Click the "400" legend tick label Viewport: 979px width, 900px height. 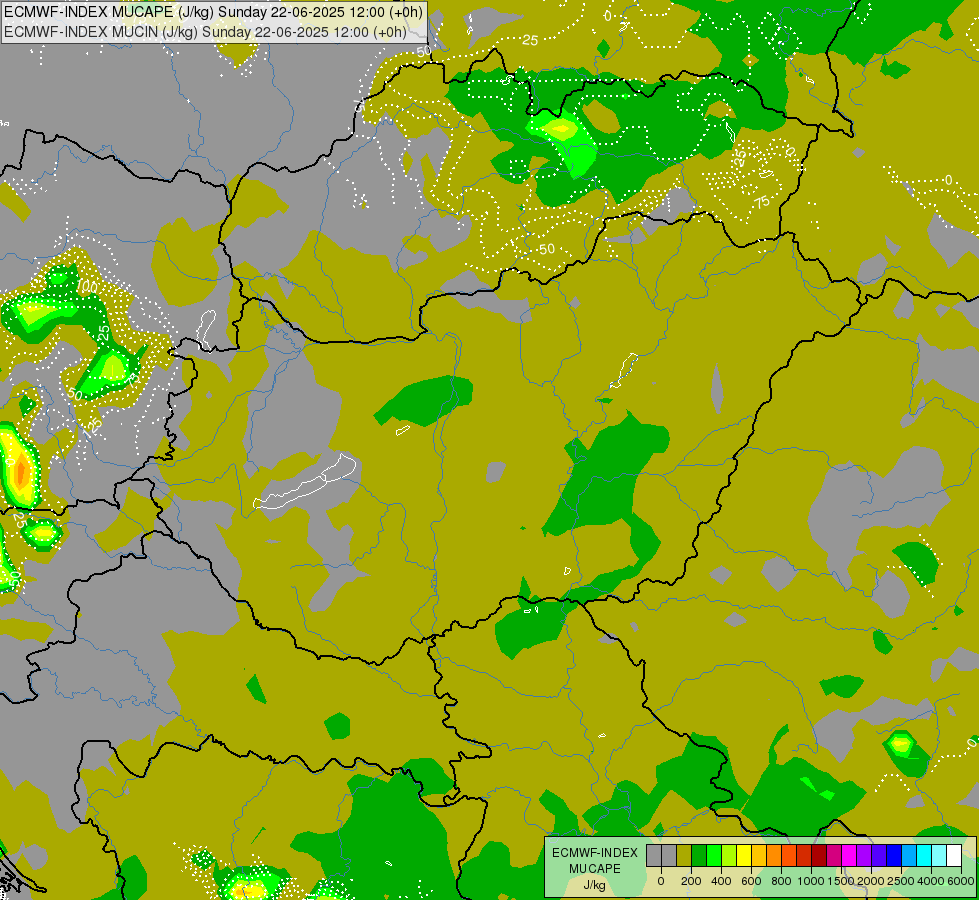click(721, 881)
